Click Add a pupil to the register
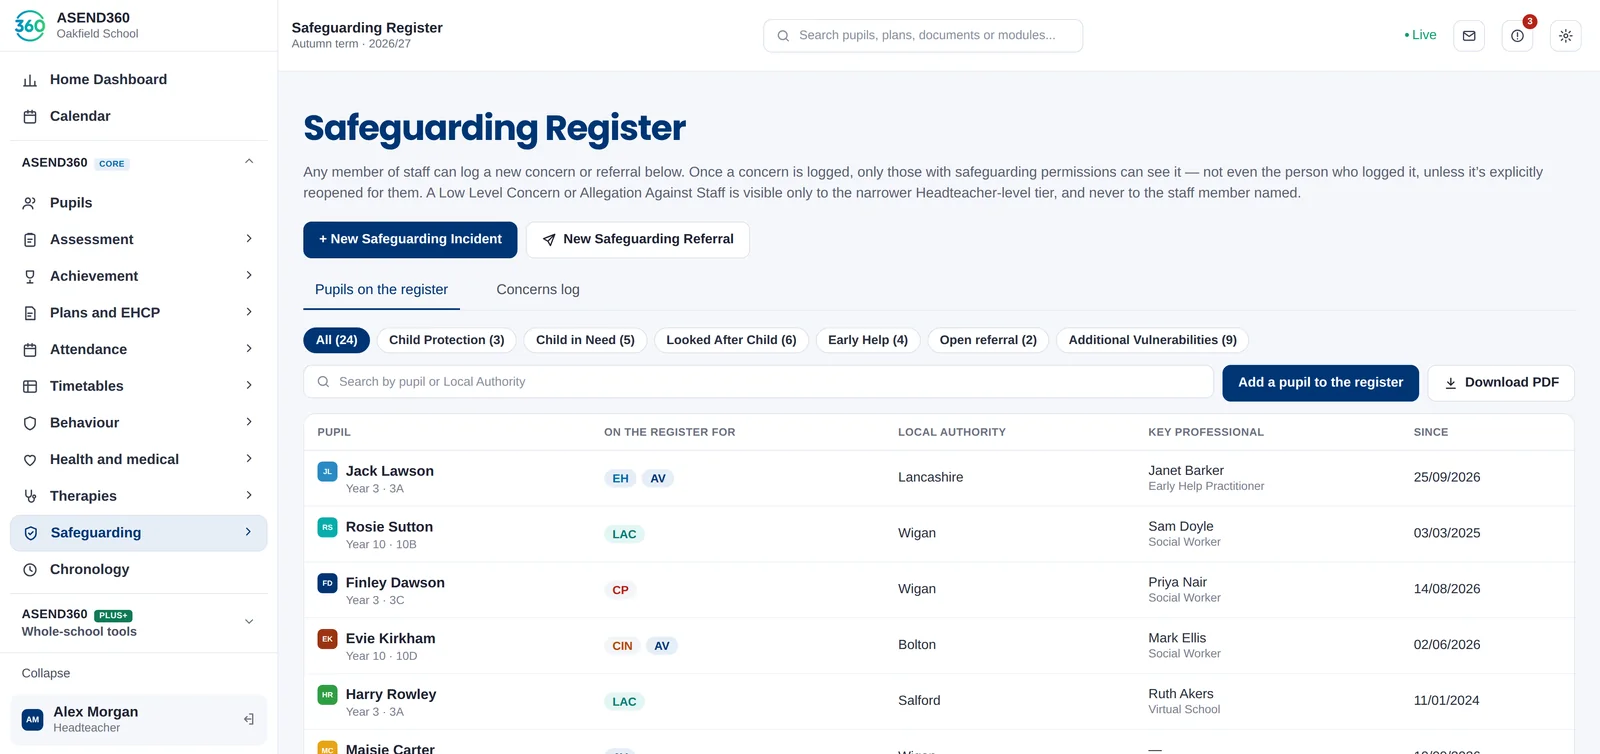Viewport: 1600px width, 754px height. point(1320,383)
